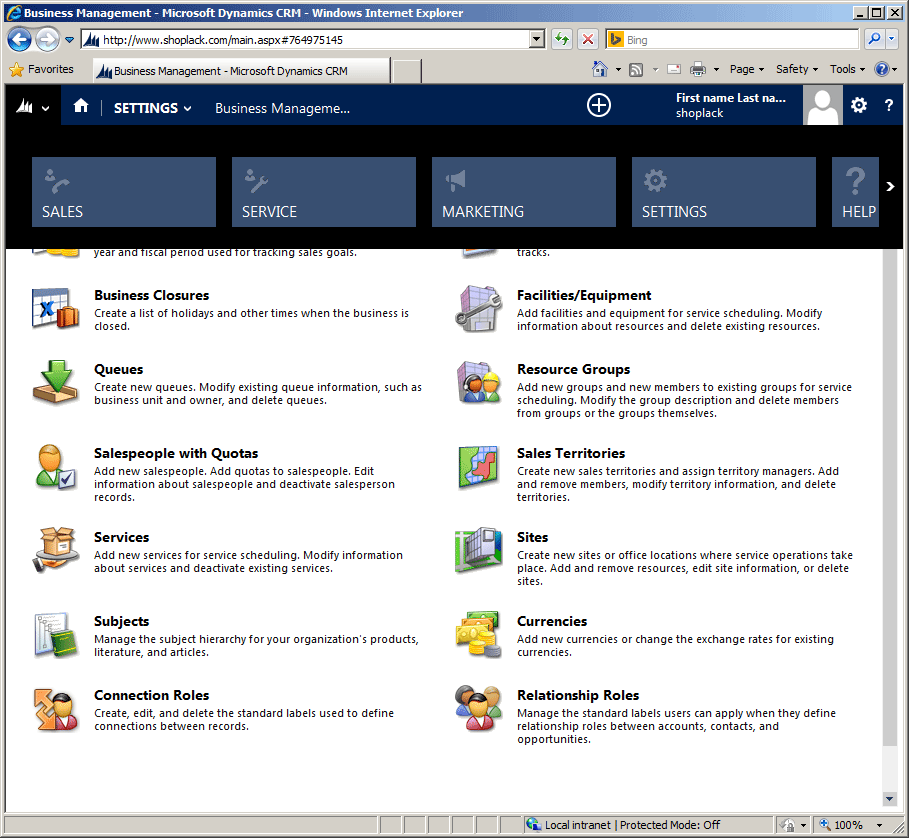Open CRM help question mark icon
The width and height of the screenshot is (909, 838).
(x=889, y=105)
